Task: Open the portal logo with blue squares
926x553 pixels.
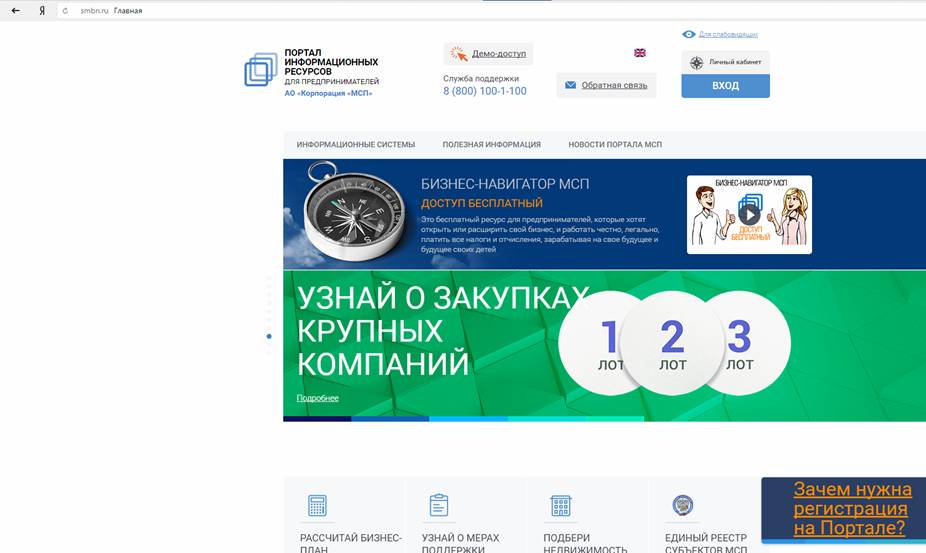Action: tap(261, 69)
